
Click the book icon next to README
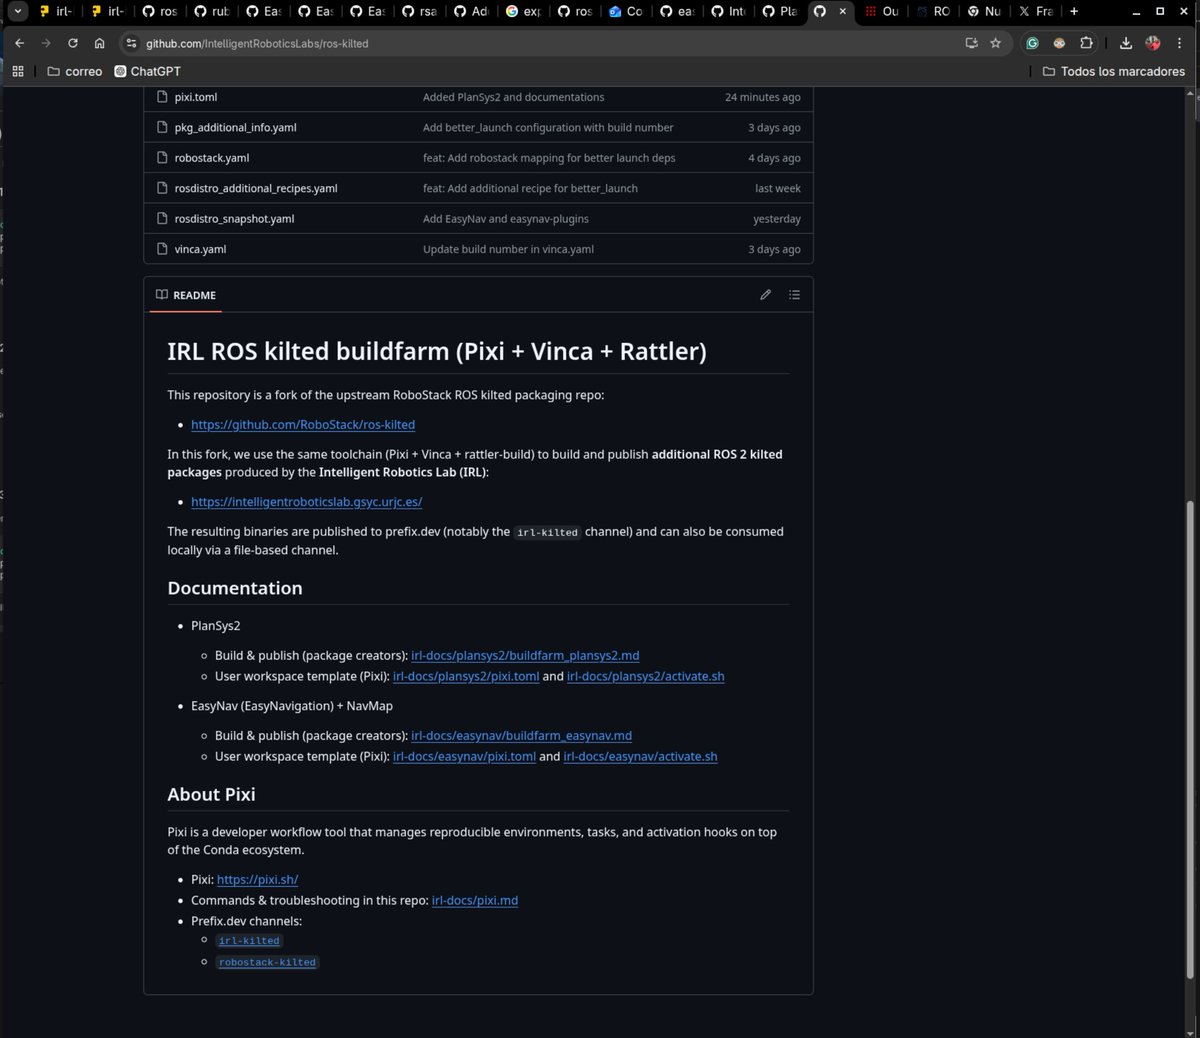162,295
